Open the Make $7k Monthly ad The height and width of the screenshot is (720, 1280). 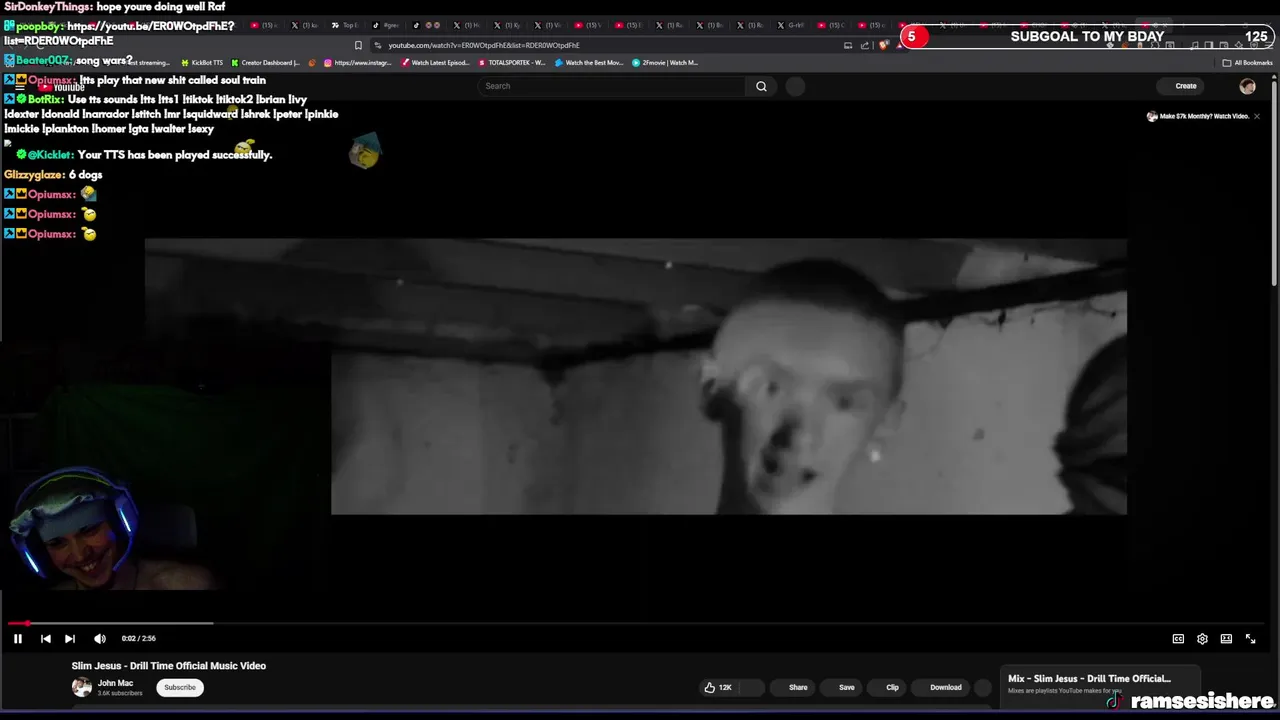1198,116
